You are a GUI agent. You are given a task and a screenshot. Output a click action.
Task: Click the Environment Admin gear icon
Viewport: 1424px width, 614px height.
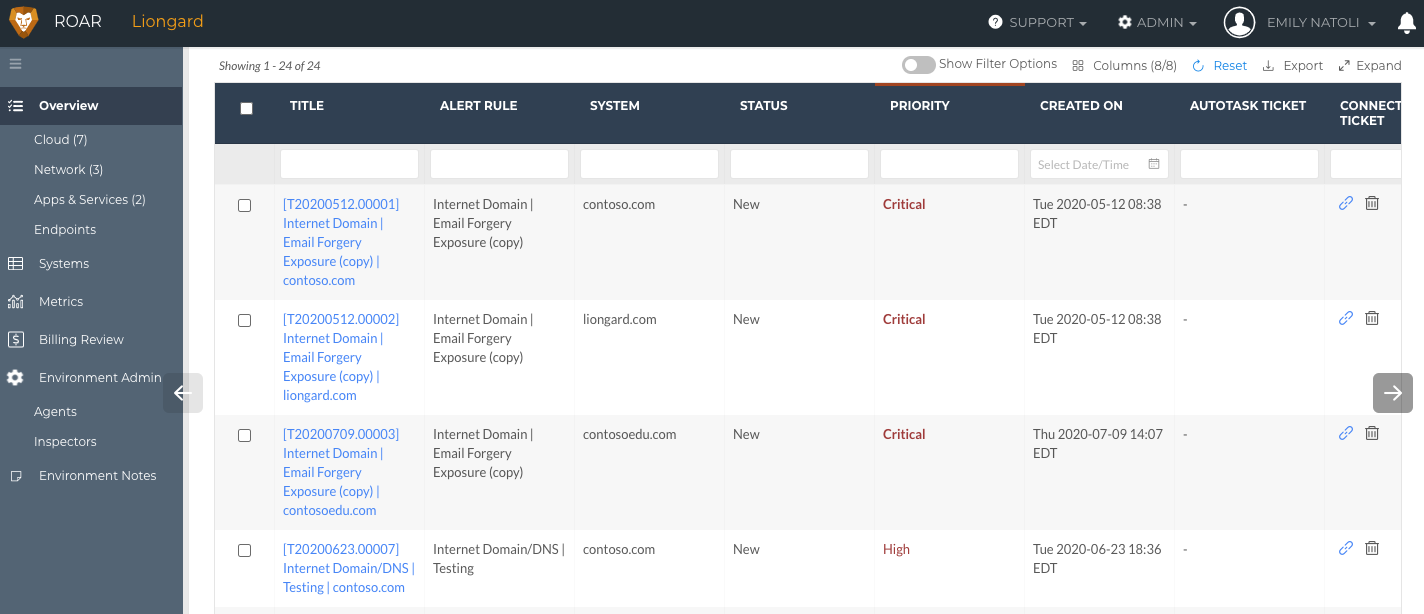point(15,378)
